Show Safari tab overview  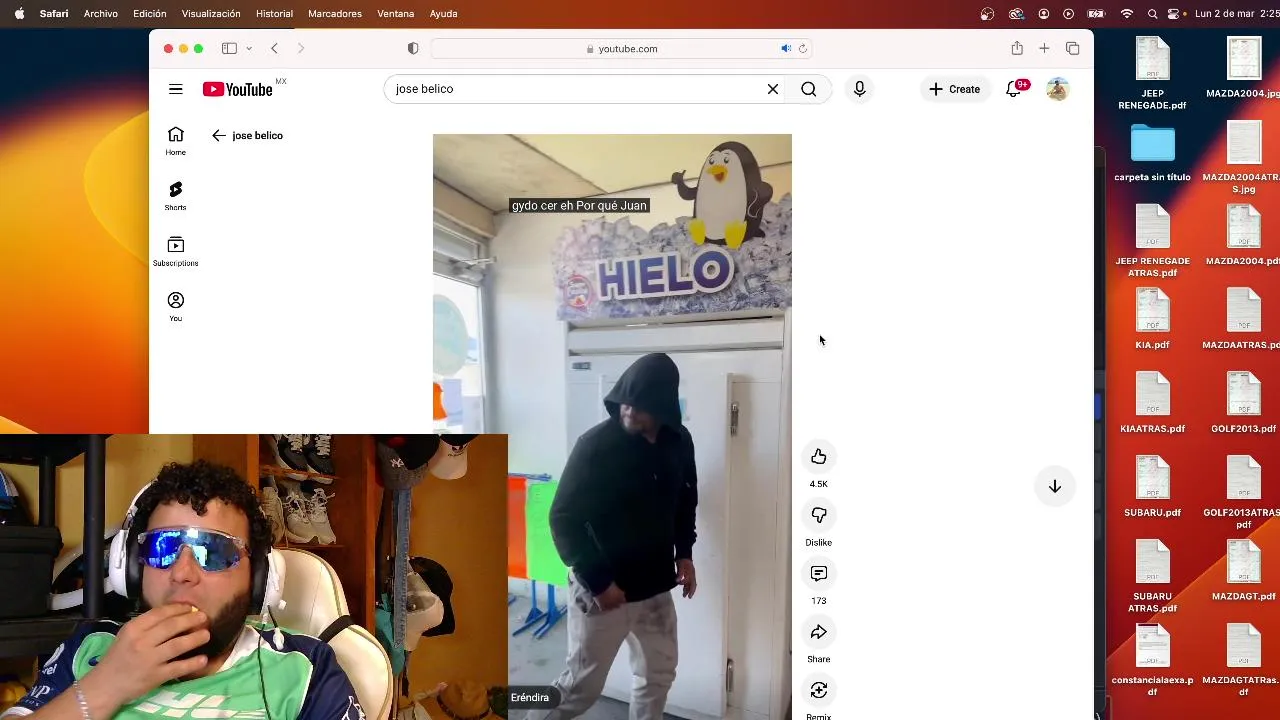coord(1072,48)
